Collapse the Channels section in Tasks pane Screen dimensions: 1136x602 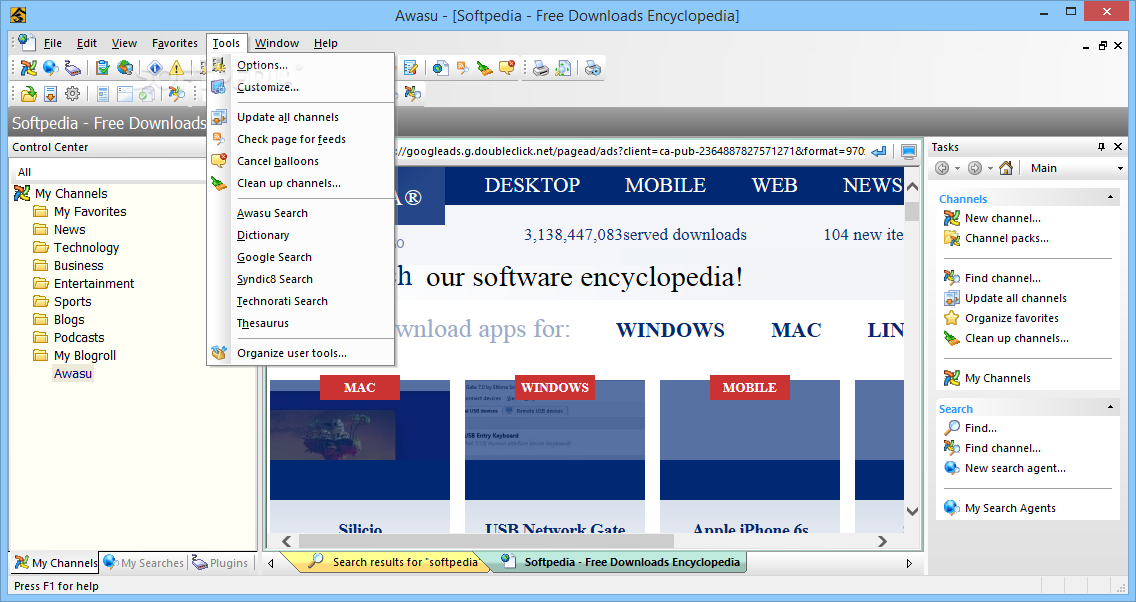click(1110, 198)
